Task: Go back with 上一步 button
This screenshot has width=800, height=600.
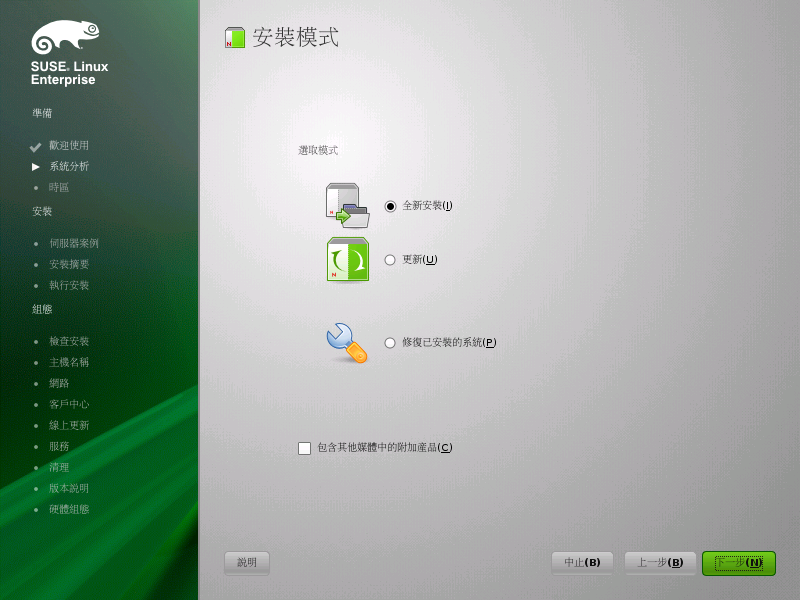Action: click(660, 563)
